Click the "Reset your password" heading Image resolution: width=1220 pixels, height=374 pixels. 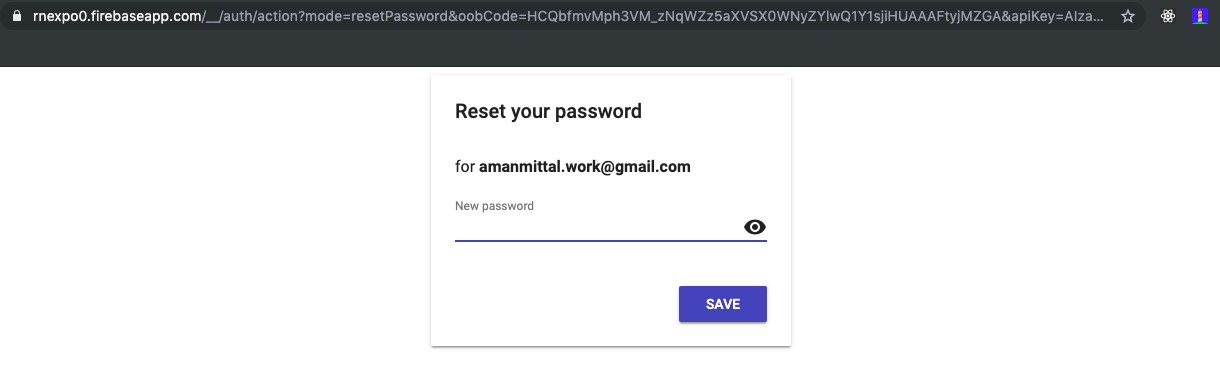pyautogui.click(x=548, y=111)
